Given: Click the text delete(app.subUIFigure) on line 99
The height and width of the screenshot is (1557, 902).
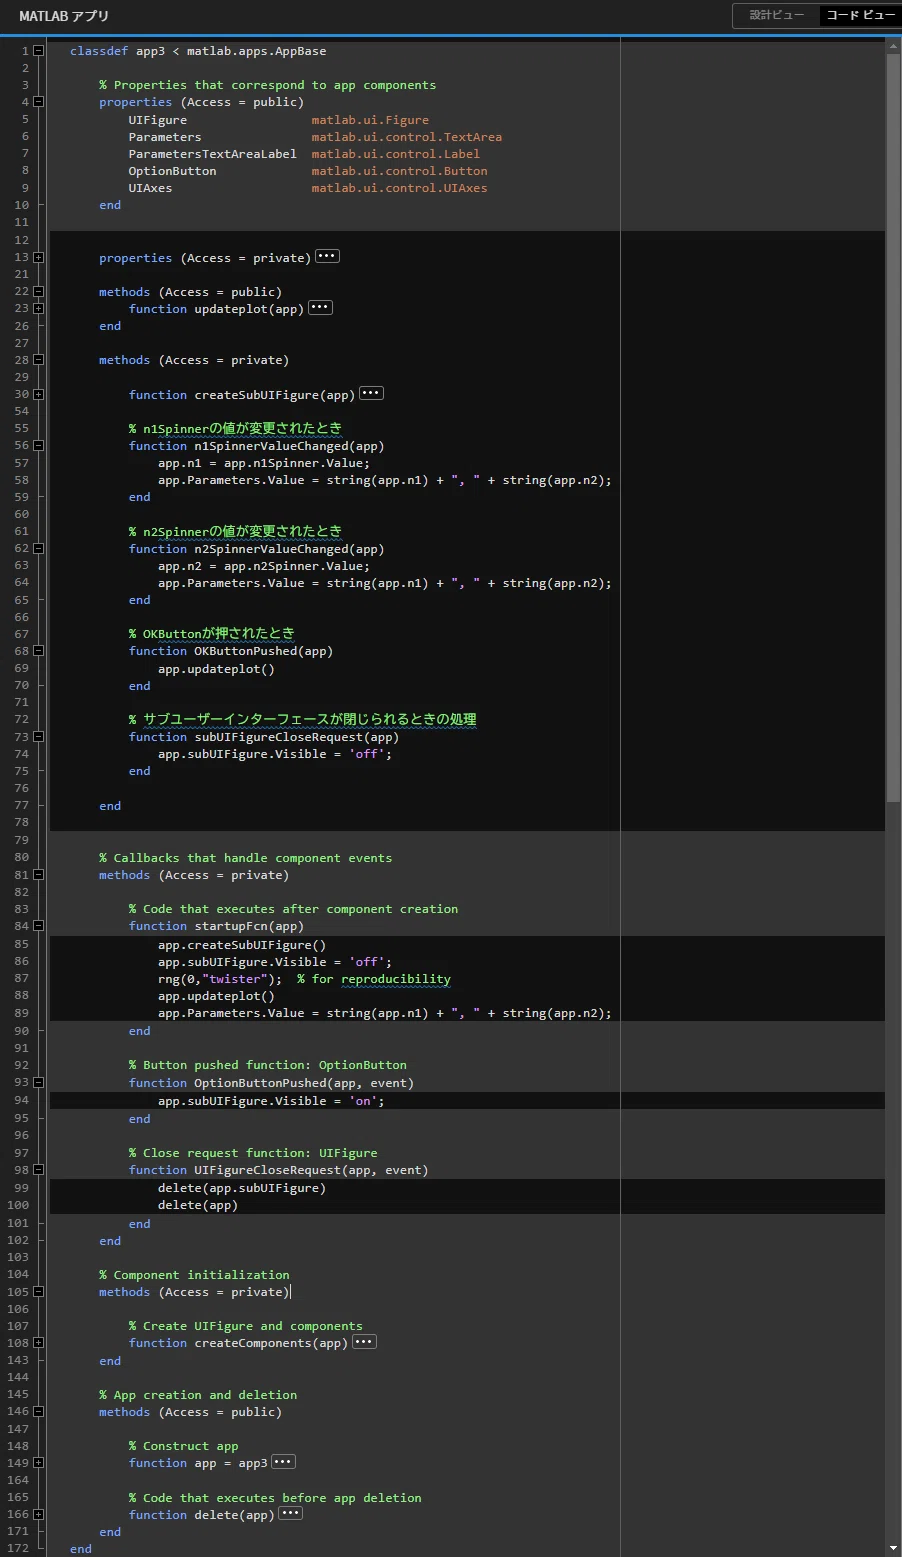Looking at the screenshot, I should [x=242, y=1188].
